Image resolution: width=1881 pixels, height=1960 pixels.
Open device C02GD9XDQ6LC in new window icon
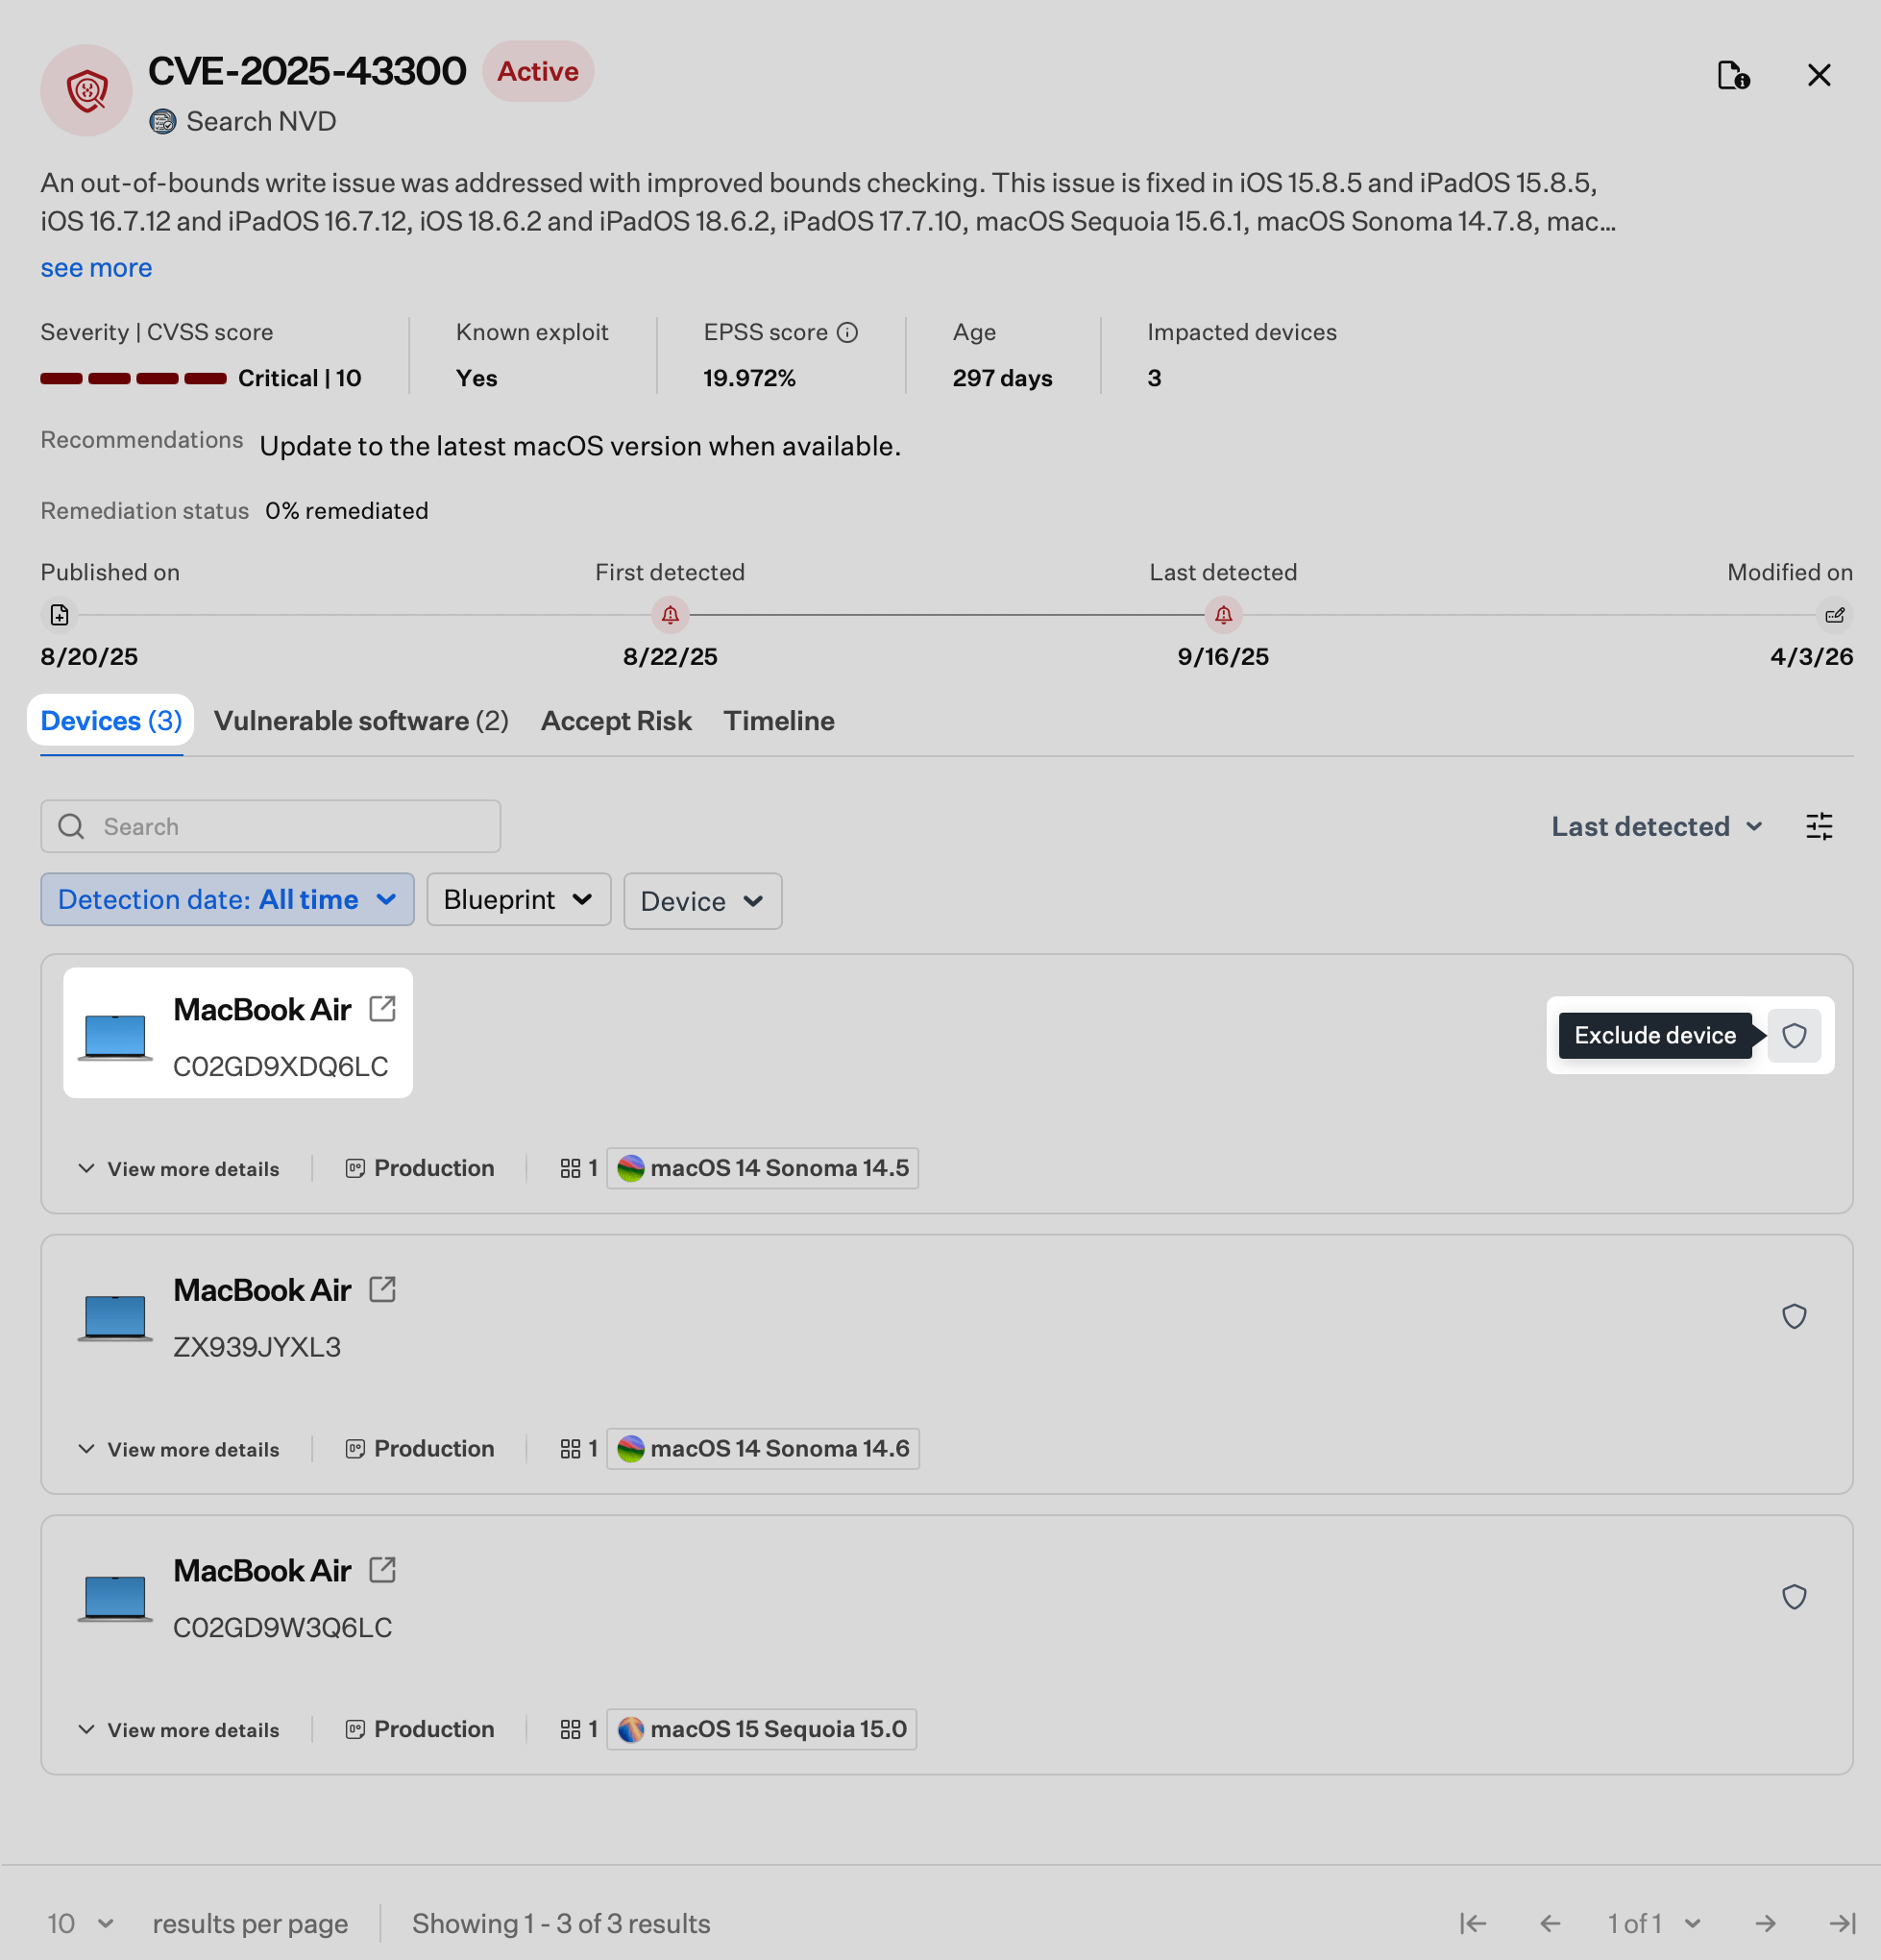click(x=382, y=1008)
